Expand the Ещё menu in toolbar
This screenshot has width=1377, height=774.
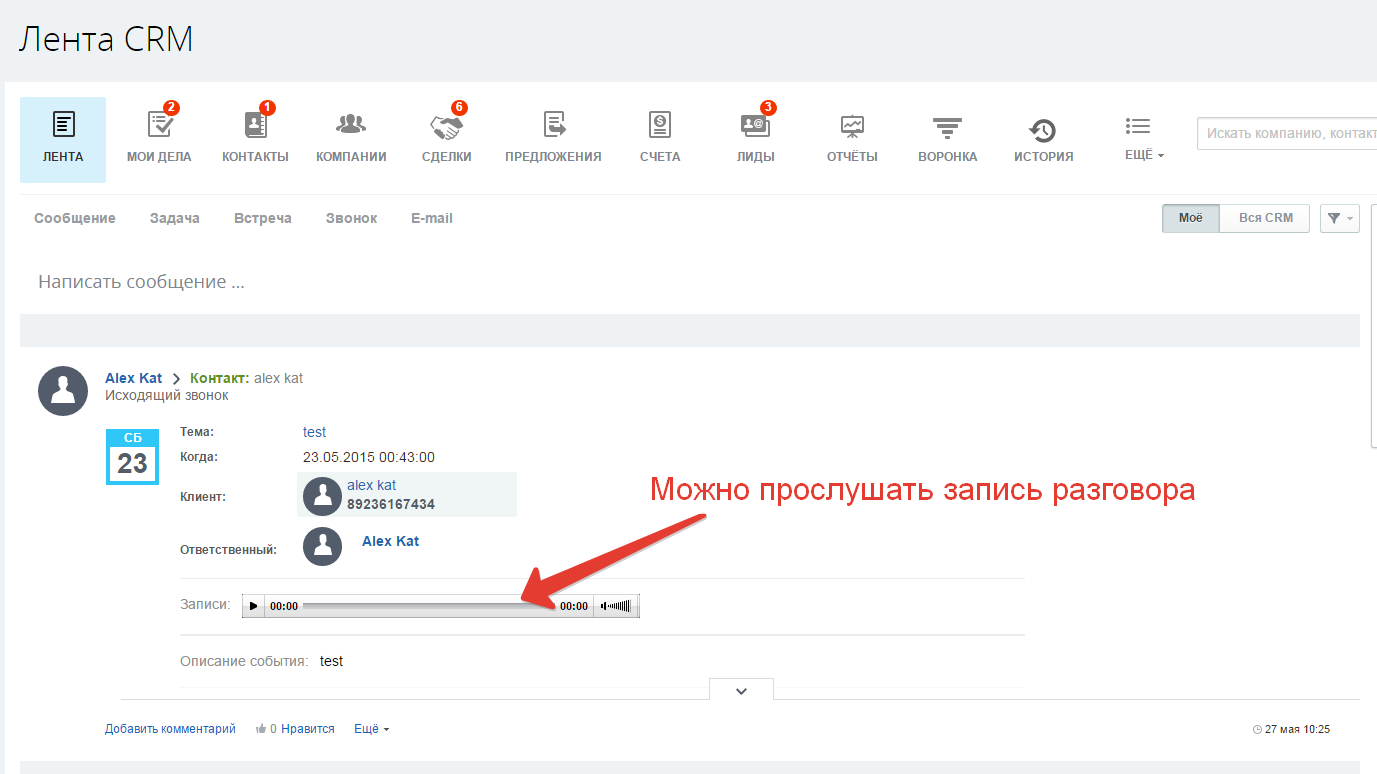tap(1138, 137)
